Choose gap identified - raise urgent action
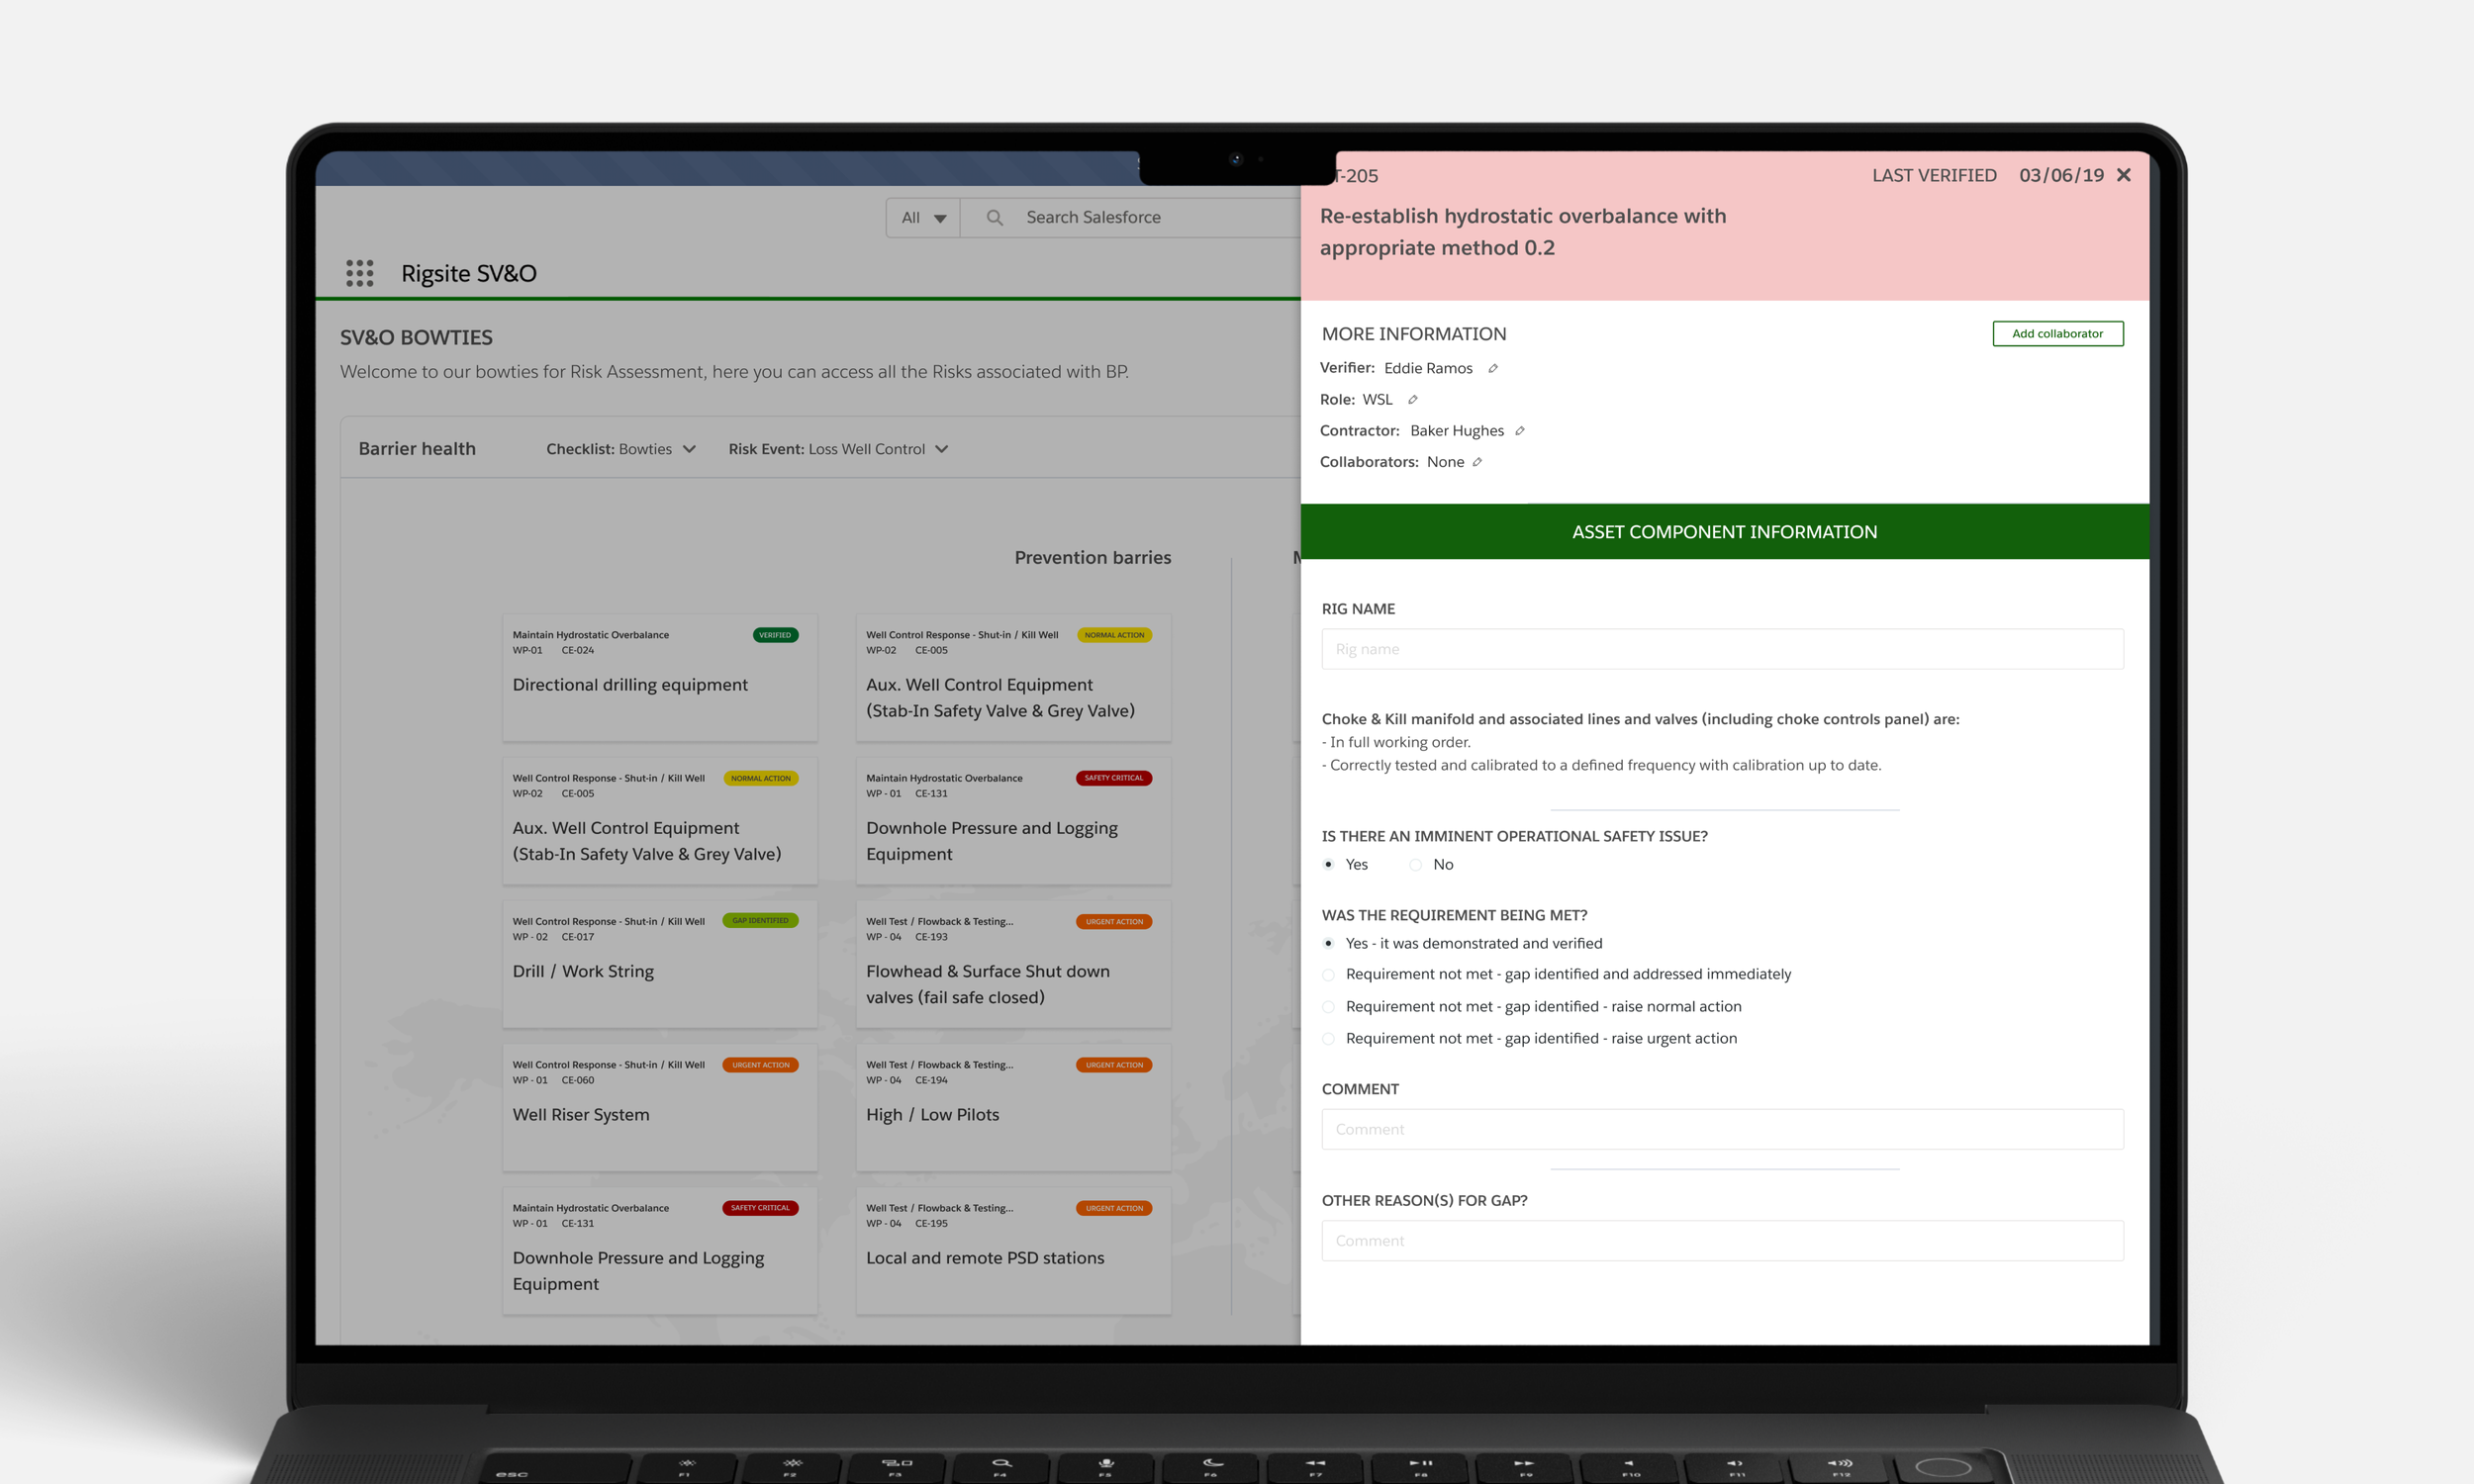Image resolution: width=2474 pixels, height=1484 pixels. (1328, 1039)
